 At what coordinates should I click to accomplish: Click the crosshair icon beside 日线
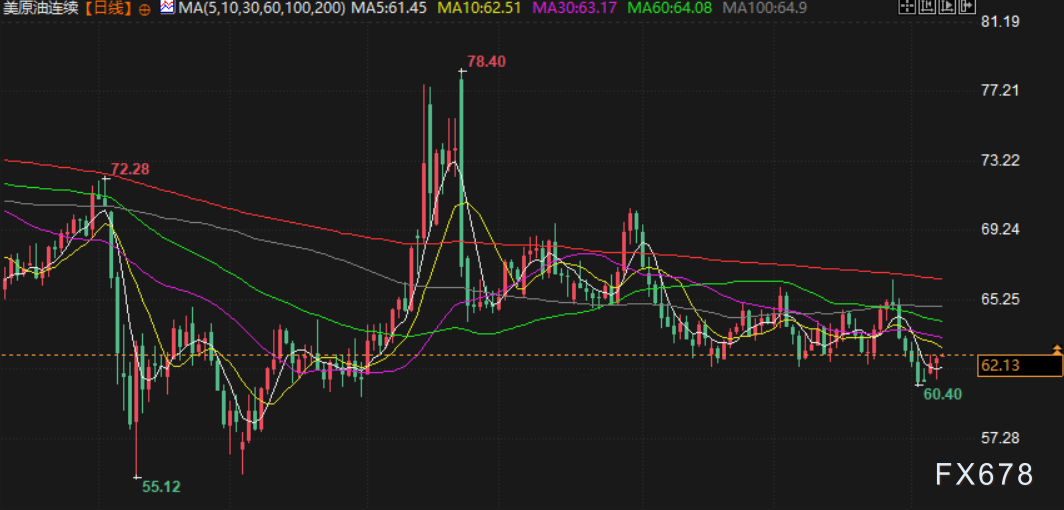[143, 9]
